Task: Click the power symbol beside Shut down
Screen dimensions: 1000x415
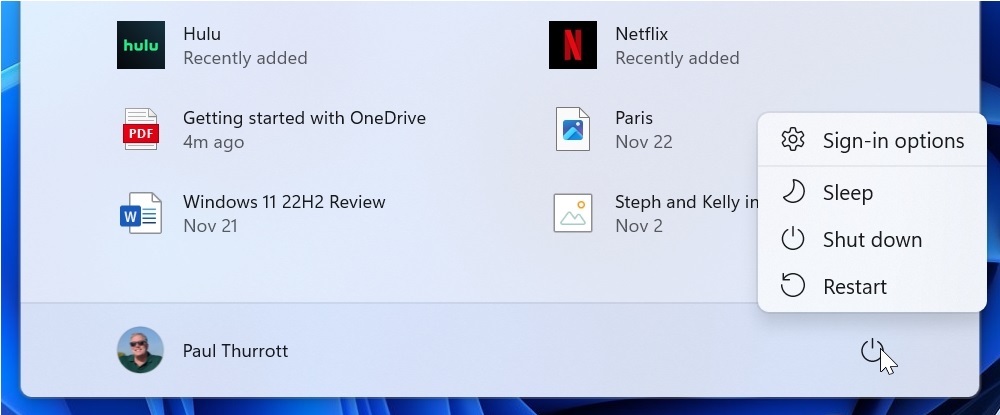Action: click(x=793, y=239)
